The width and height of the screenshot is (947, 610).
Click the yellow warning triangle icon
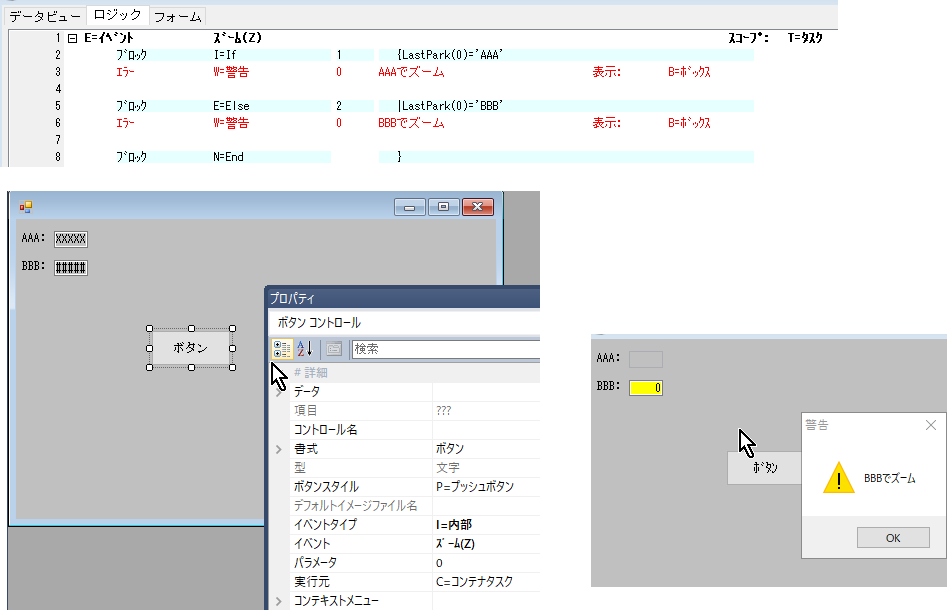click(838, 479)
